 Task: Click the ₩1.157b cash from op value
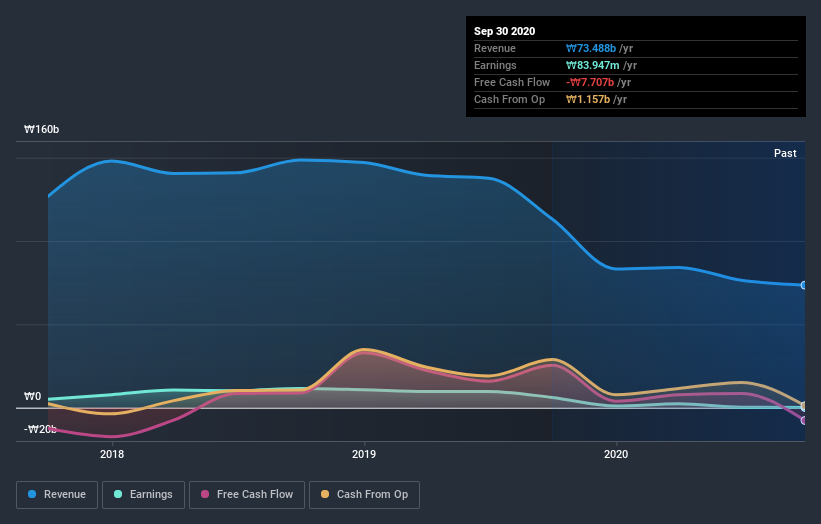click(x=588, y=99)
